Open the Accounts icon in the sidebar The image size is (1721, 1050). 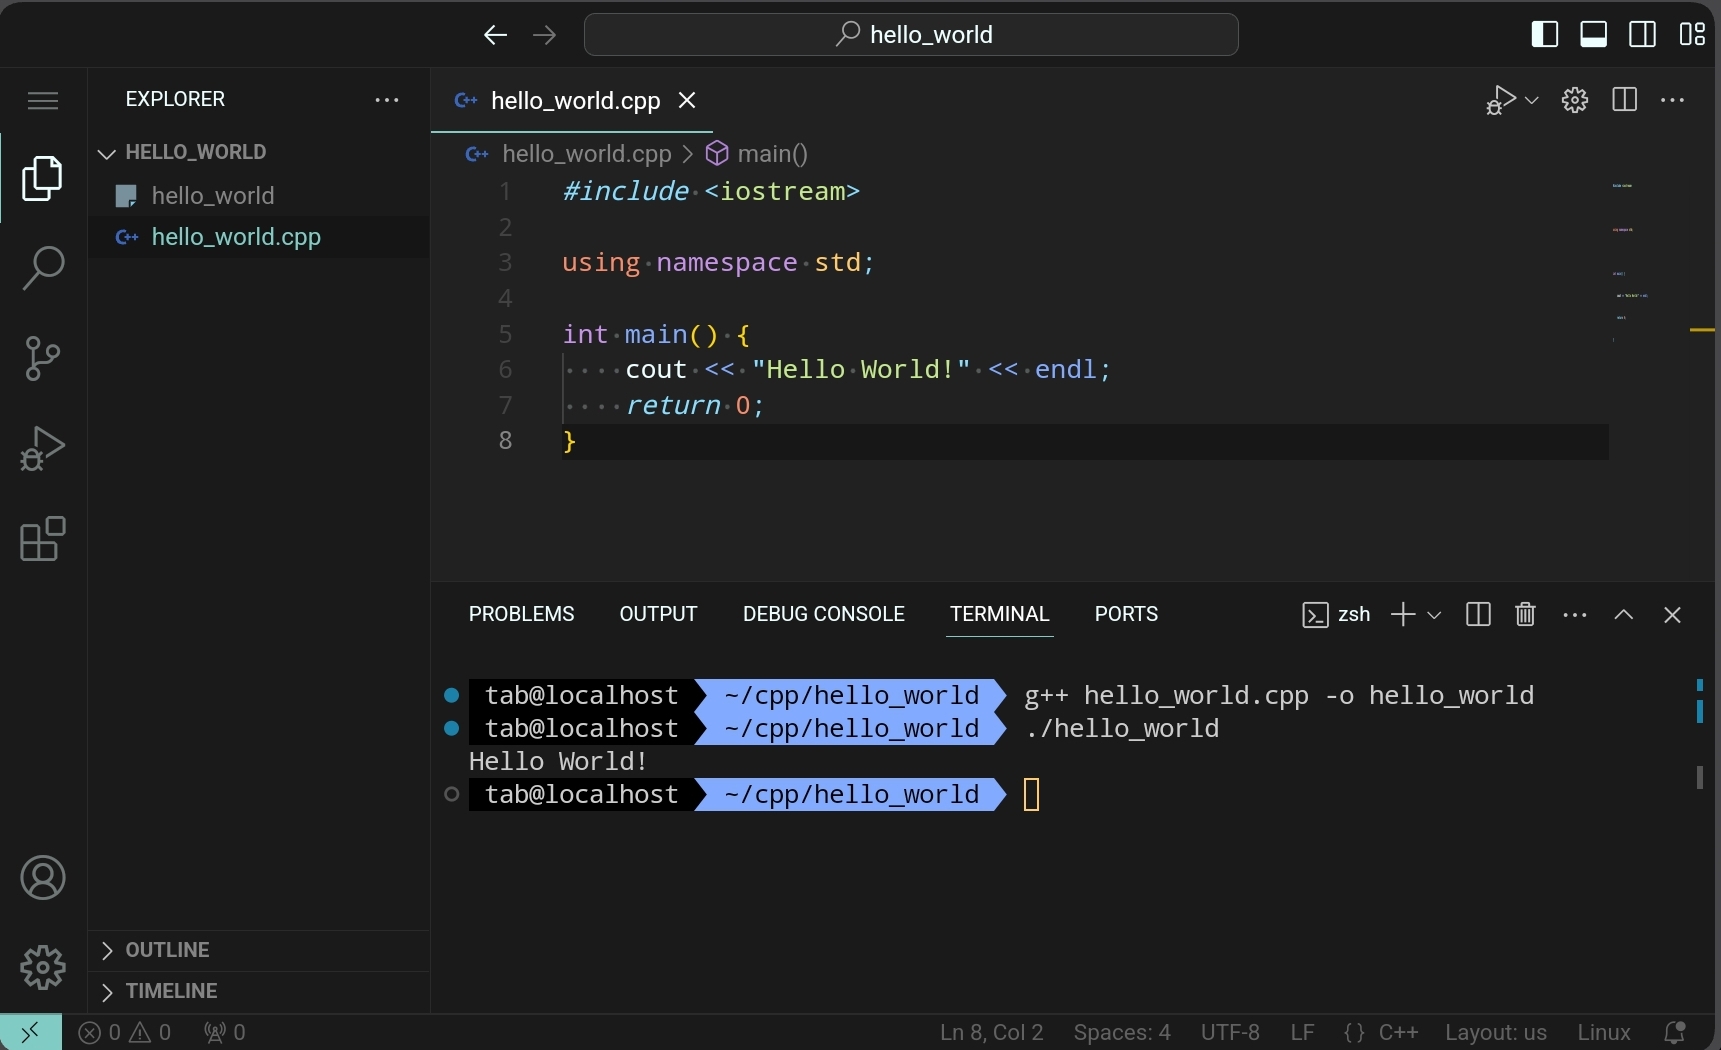coord(41,877)
